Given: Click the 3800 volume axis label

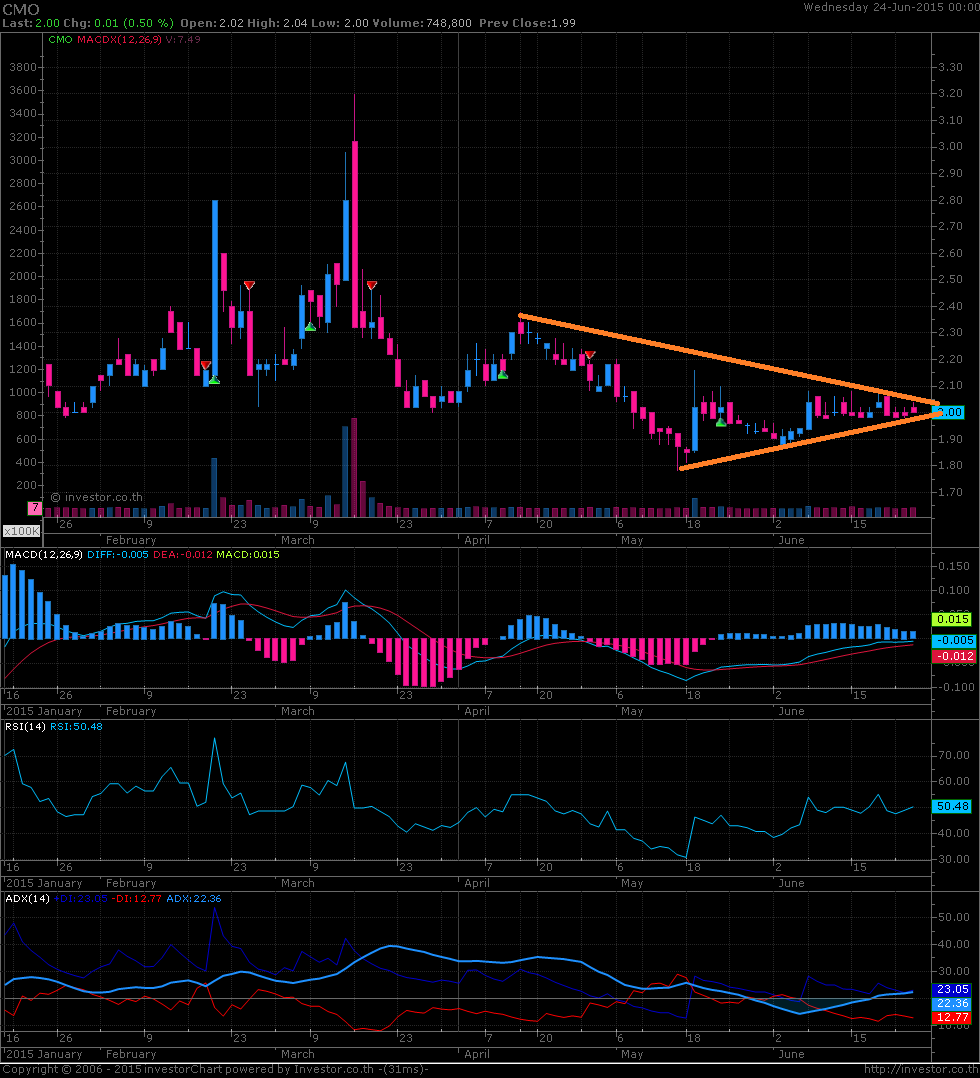Looking at the screenshot, I should 23,67.
